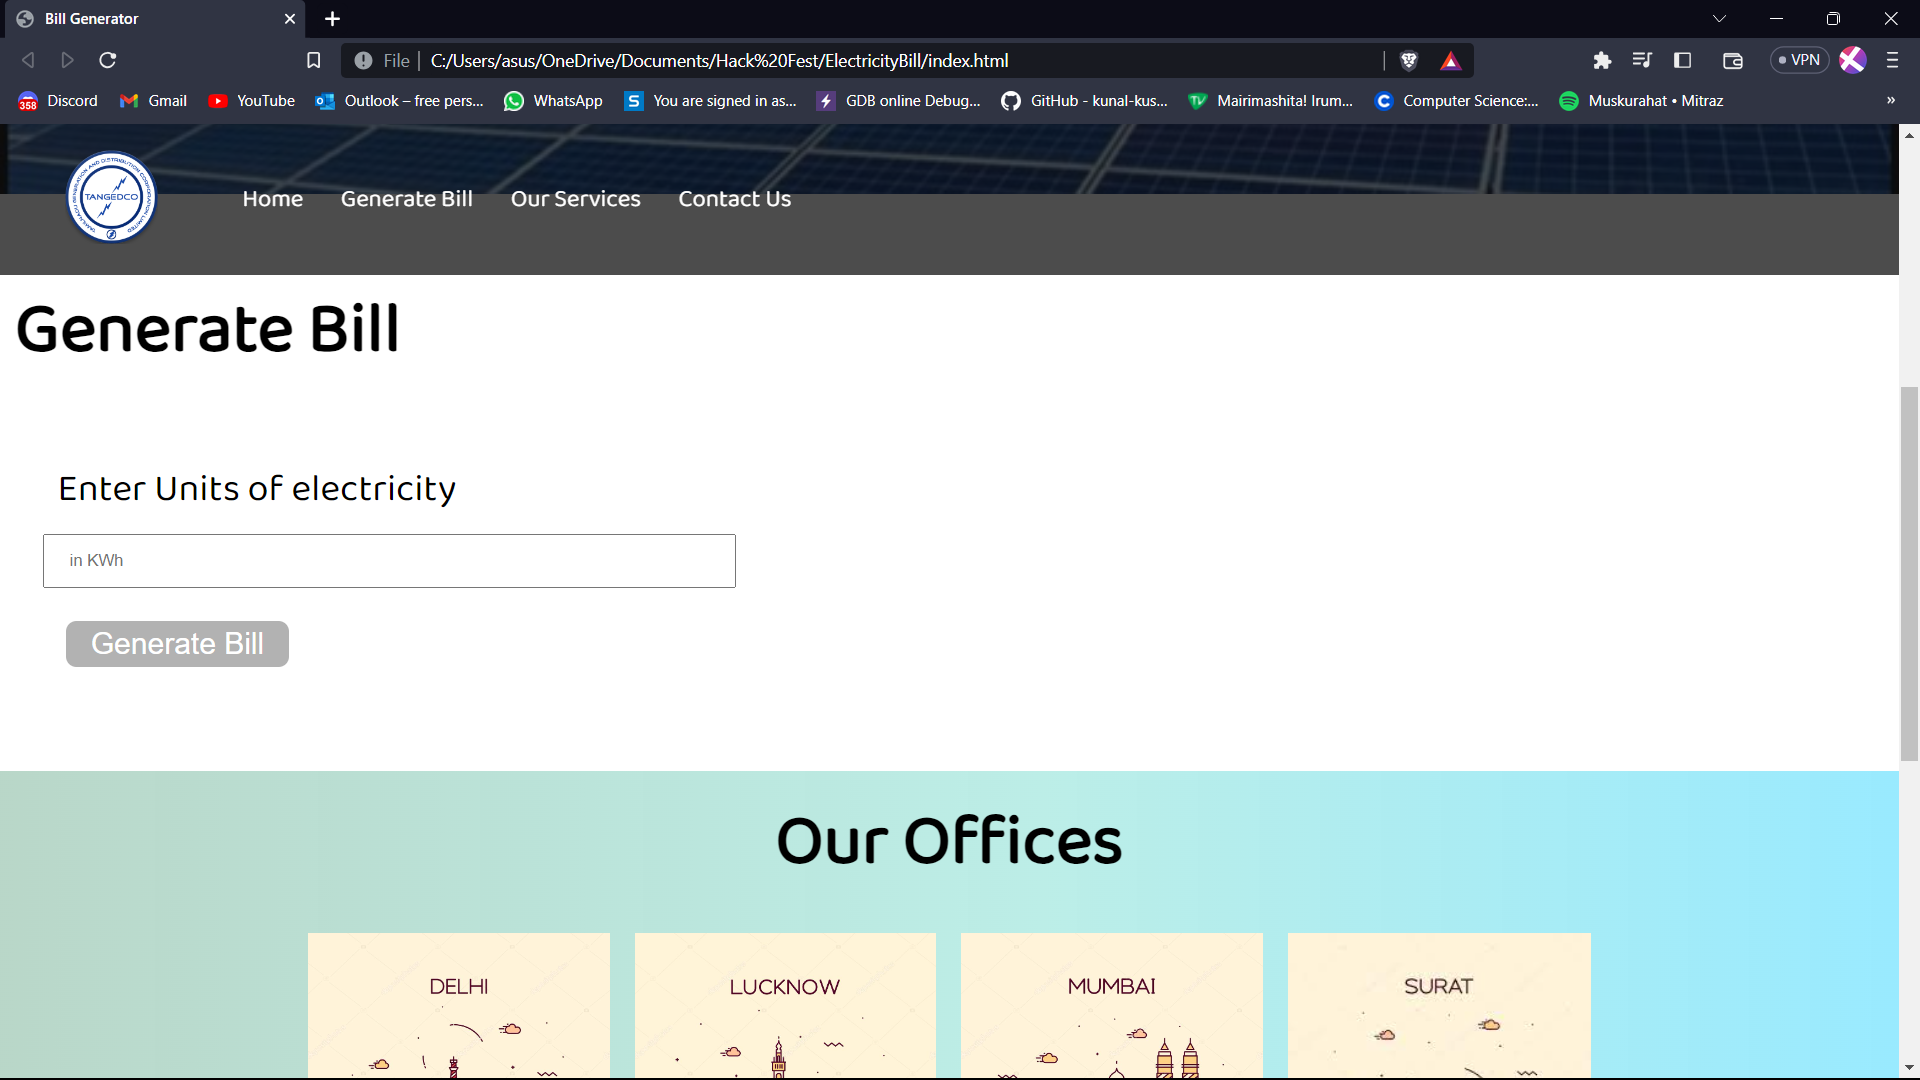
Task: Select the MUMBAI office card
Action: tap(1112, 1005)
